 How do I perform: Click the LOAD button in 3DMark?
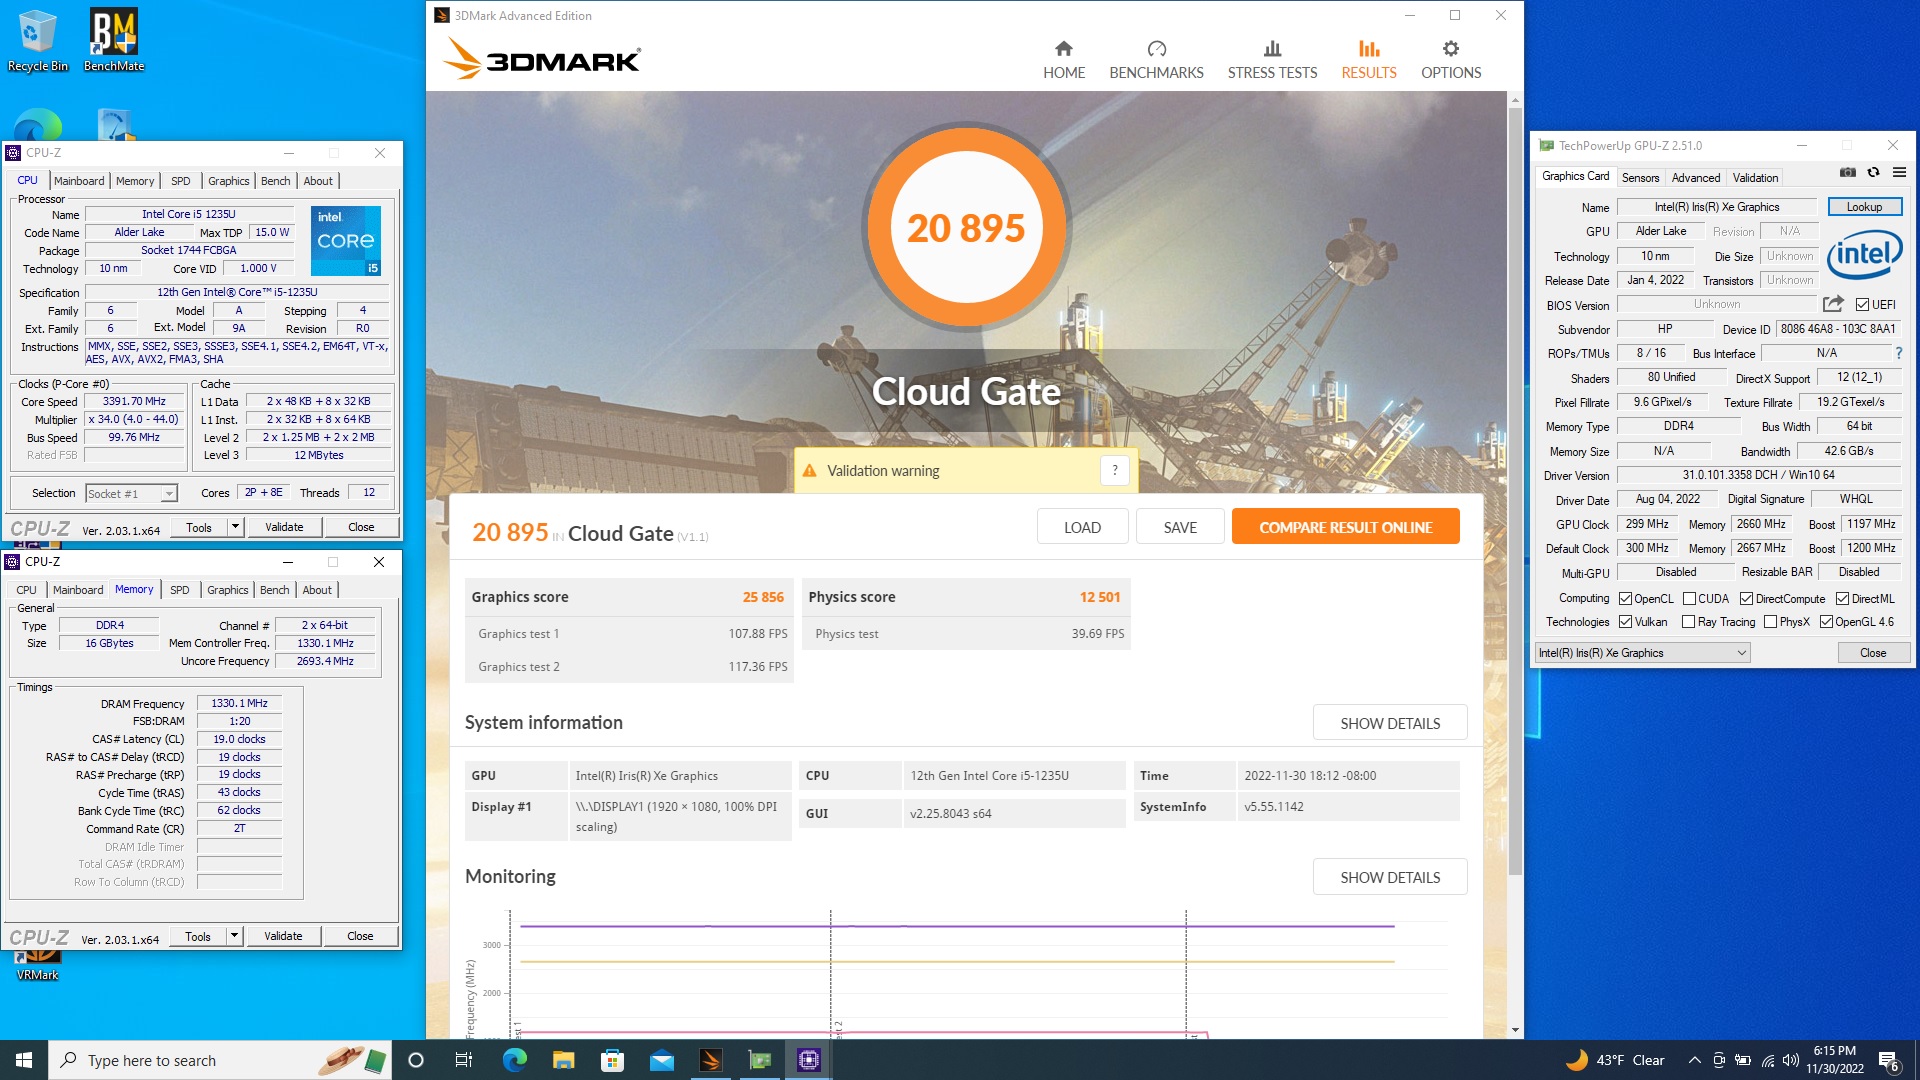point(1082,527)
